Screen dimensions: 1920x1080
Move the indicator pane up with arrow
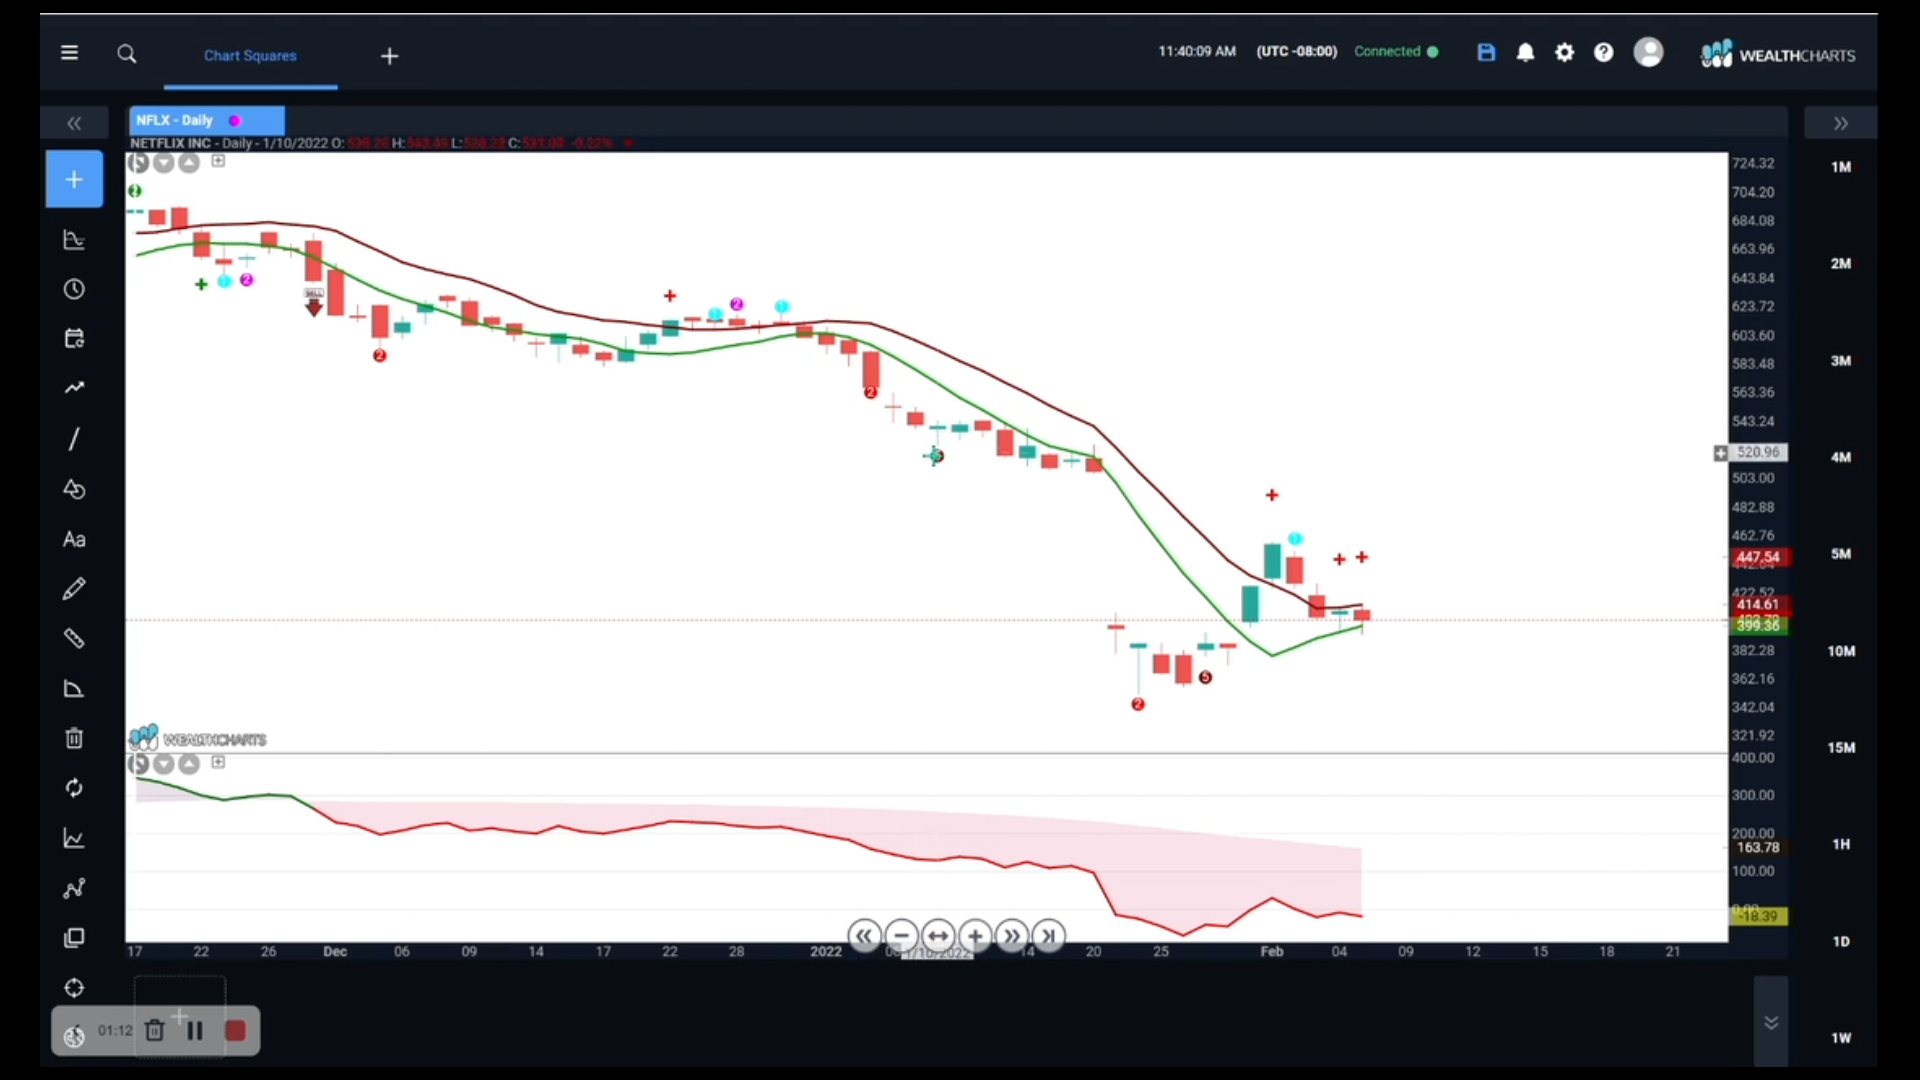click(188, 765)
